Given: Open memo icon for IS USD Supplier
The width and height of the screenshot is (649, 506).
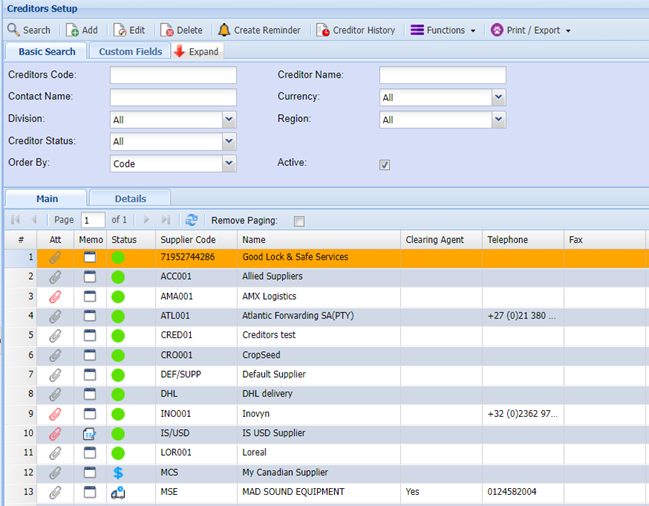Looking at the screenshot, I should click(x=89, y=433).
